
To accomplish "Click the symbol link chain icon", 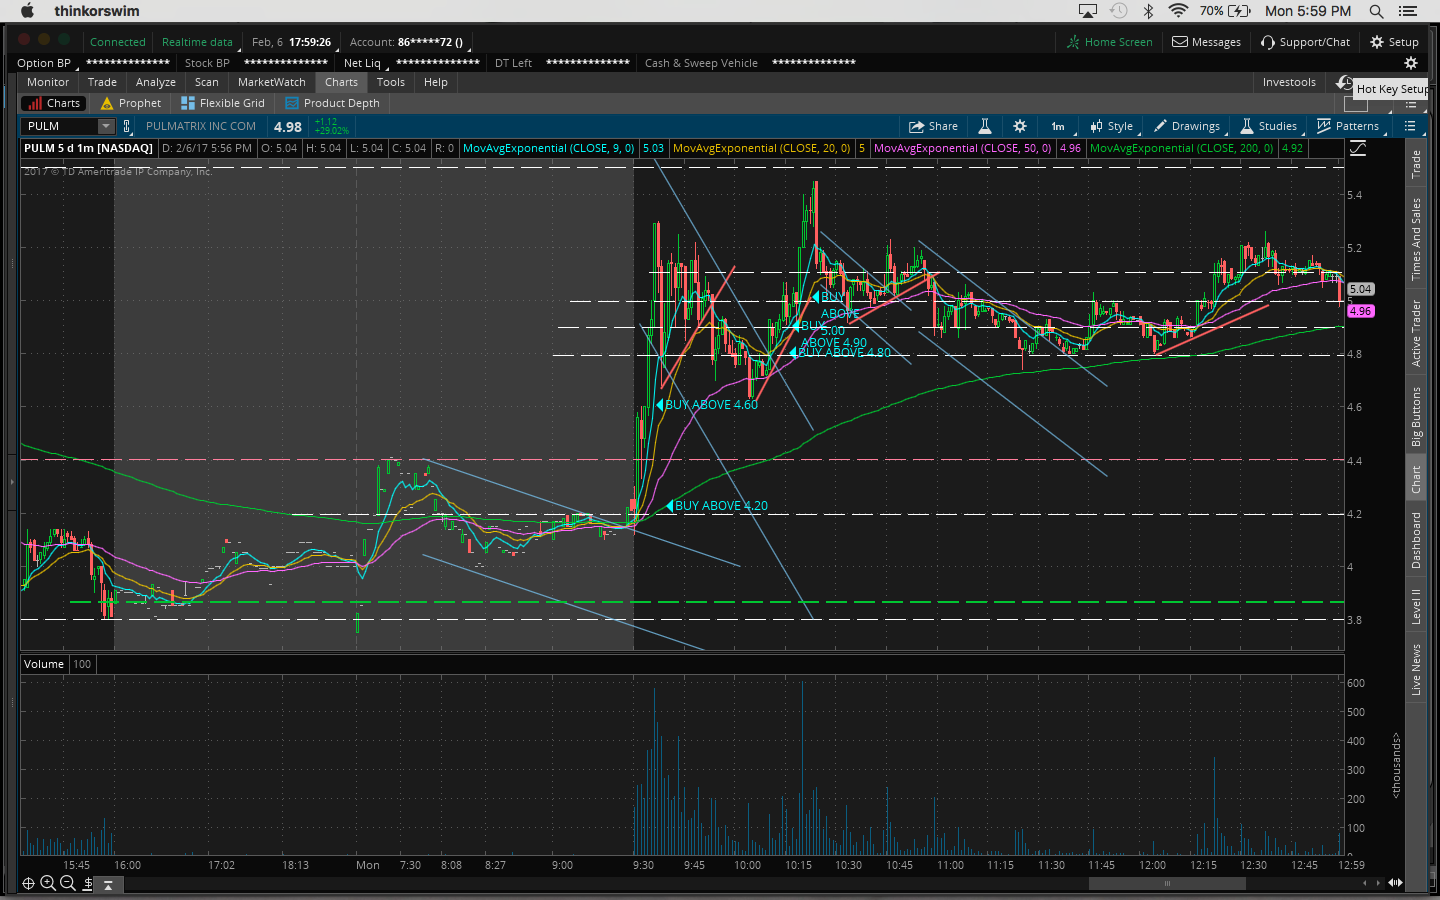I will (x=127, y=126).
